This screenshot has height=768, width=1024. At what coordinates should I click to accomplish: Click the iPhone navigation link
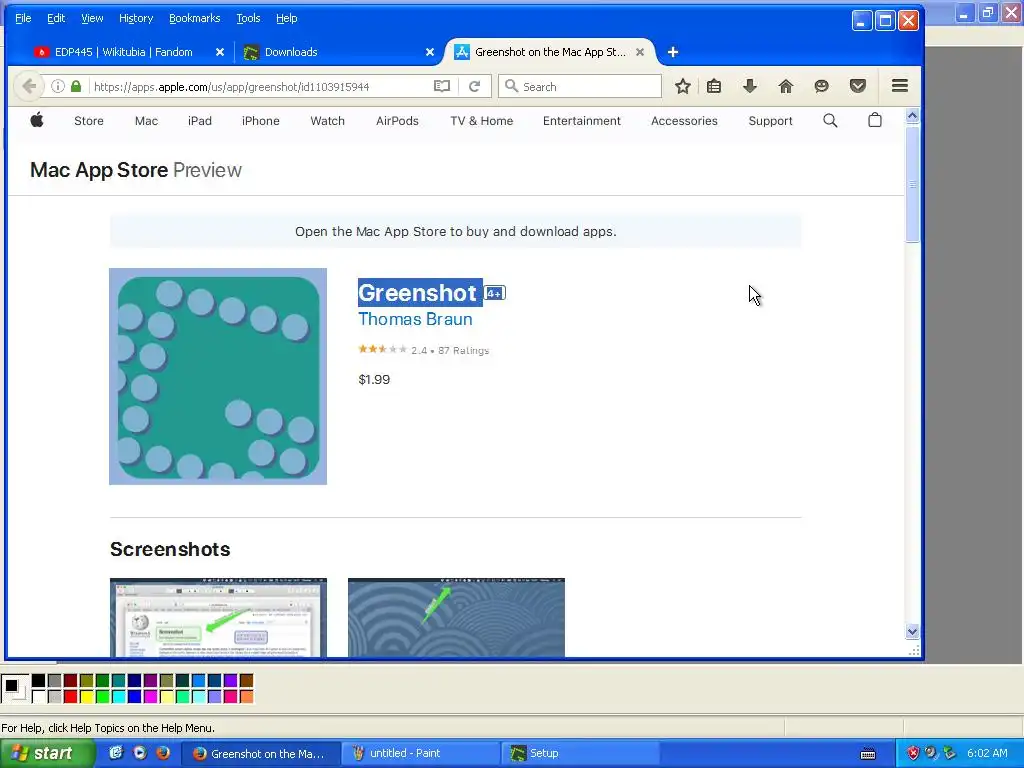[261, 121]
